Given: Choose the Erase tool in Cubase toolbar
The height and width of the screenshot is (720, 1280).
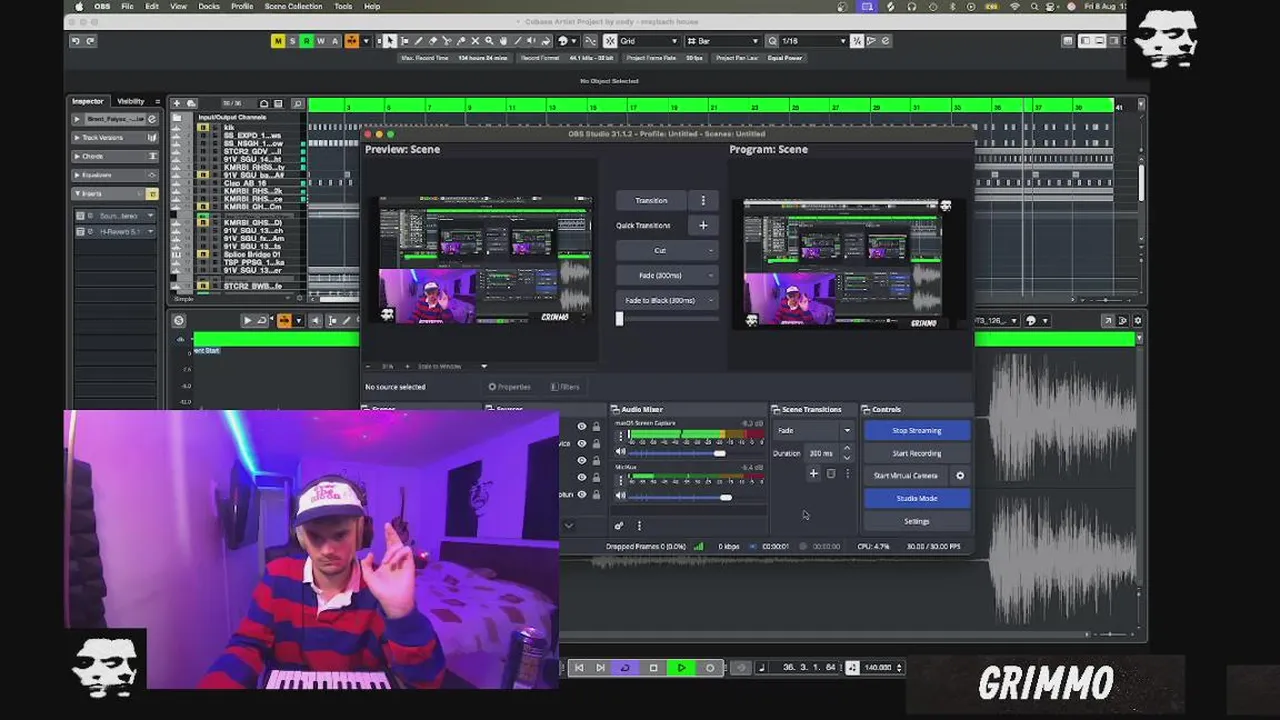Looking at the screenshot, I should click(x=433, y=41).
